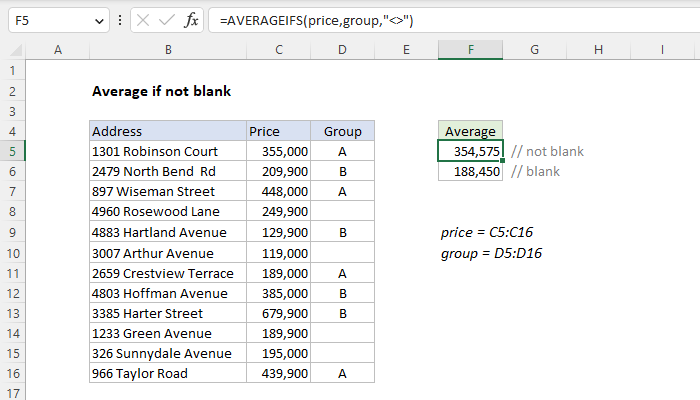700x400 pixels.
Task: Select cell '4960 Rosewood Lane'
Action: 168,211
